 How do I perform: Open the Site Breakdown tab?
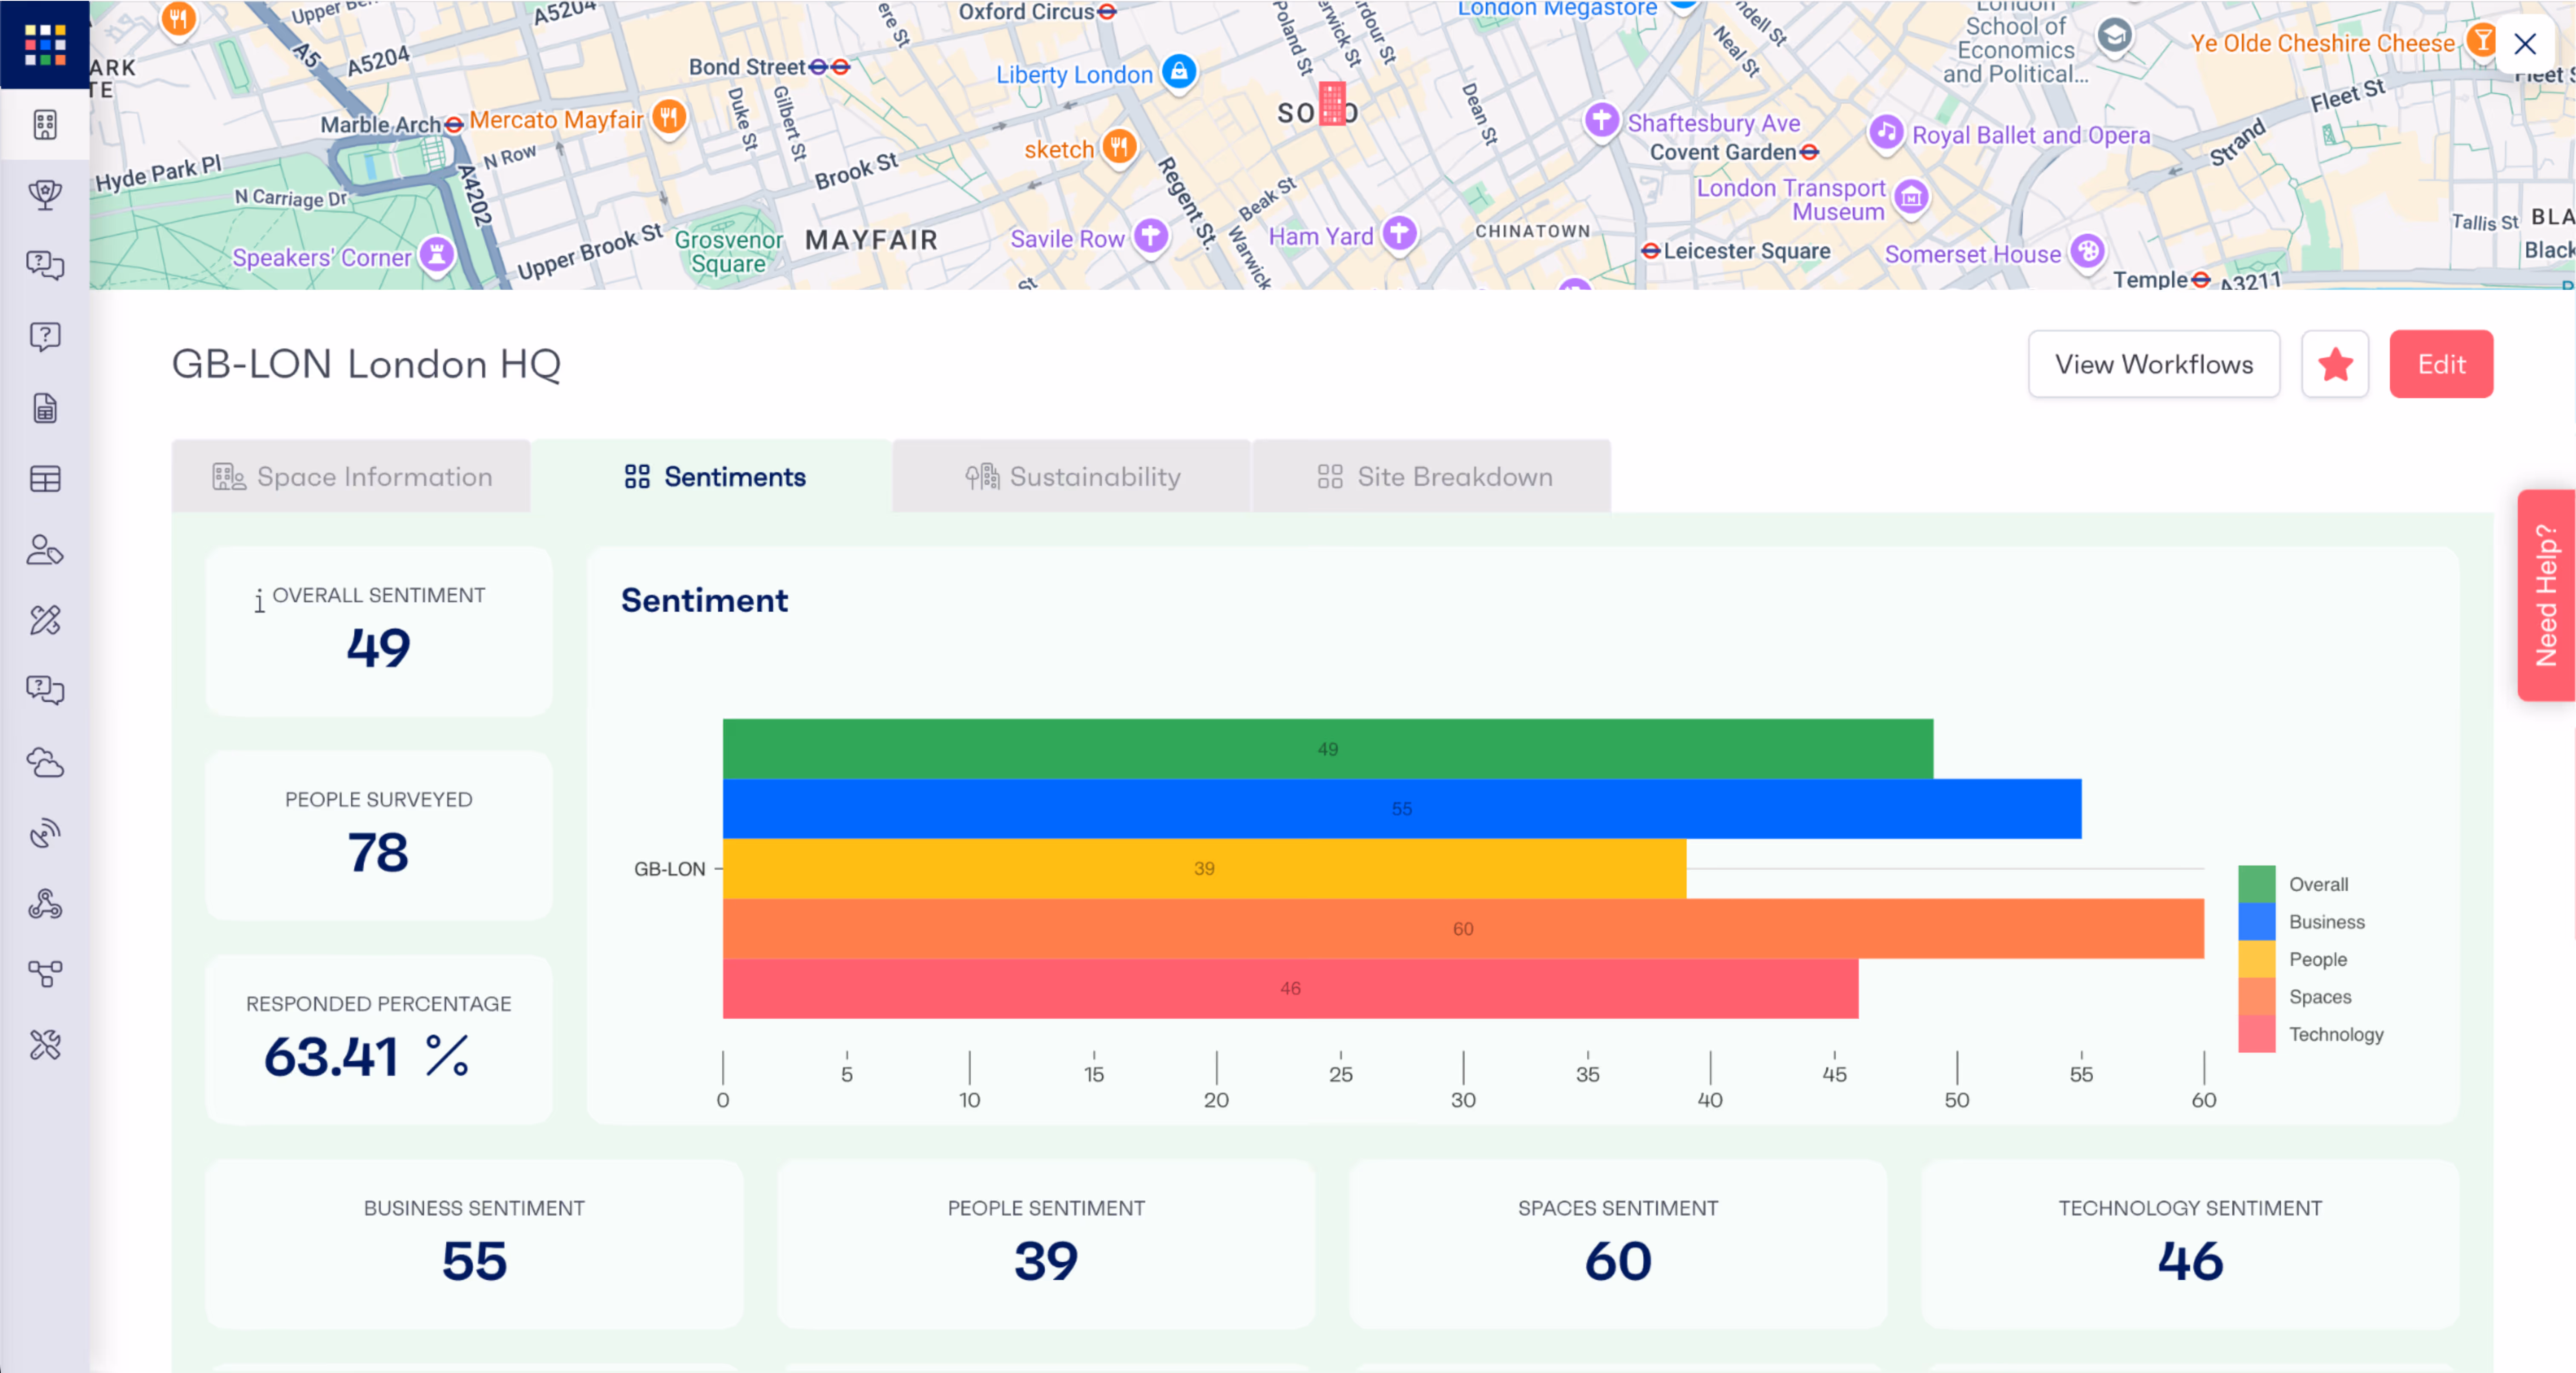pos(1432,477)
